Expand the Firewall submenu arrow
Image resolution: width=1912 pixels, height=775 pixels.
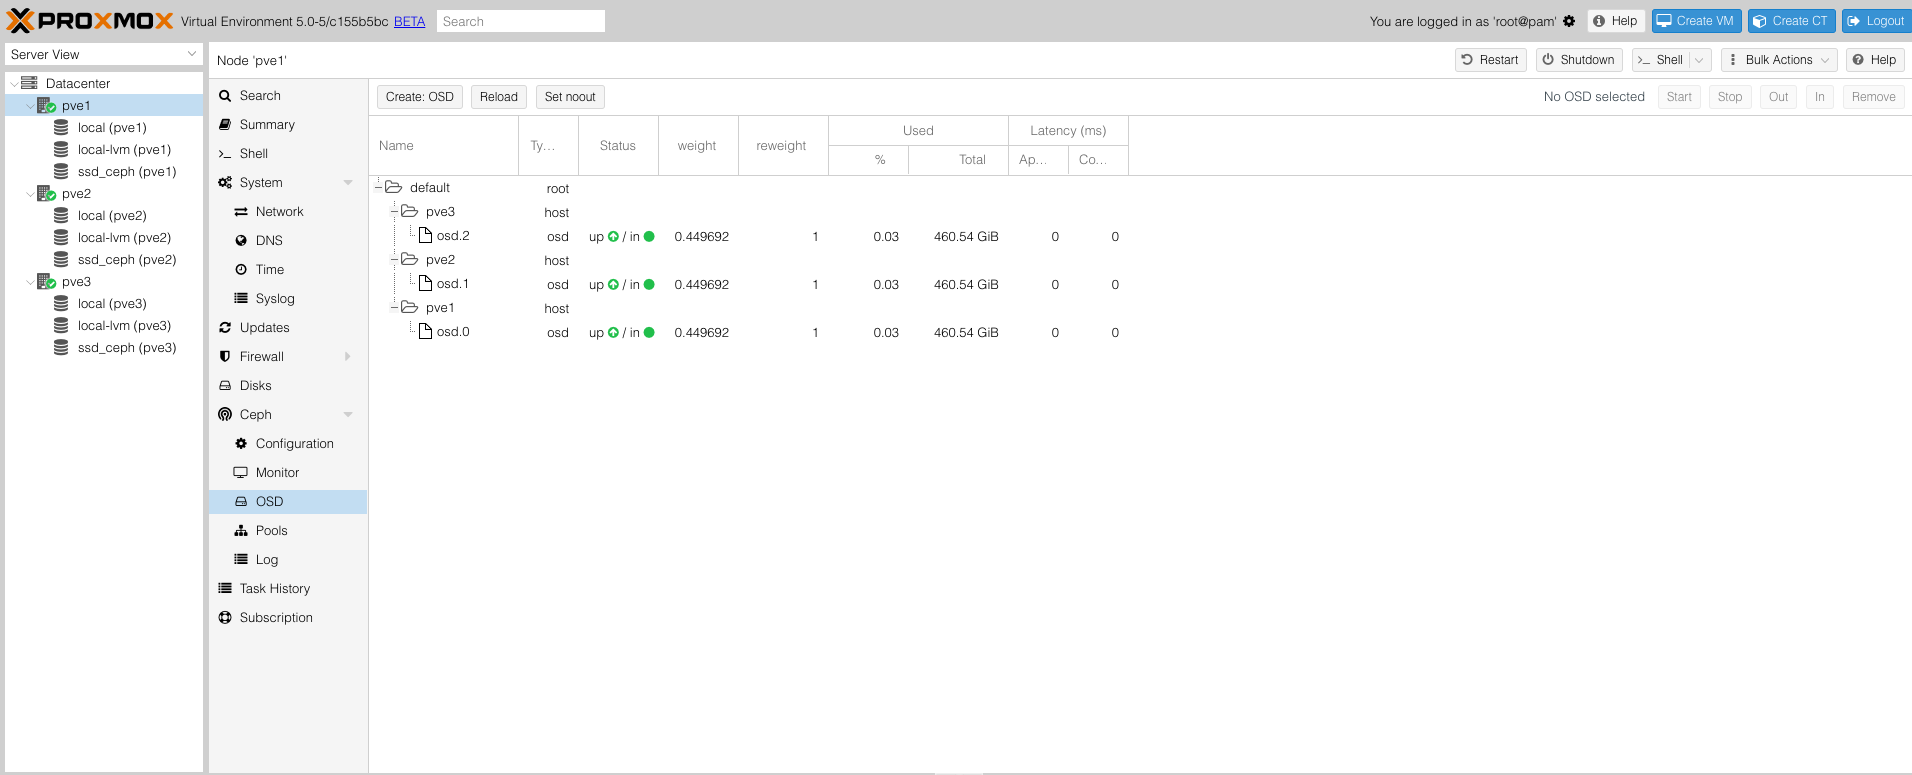348,357
